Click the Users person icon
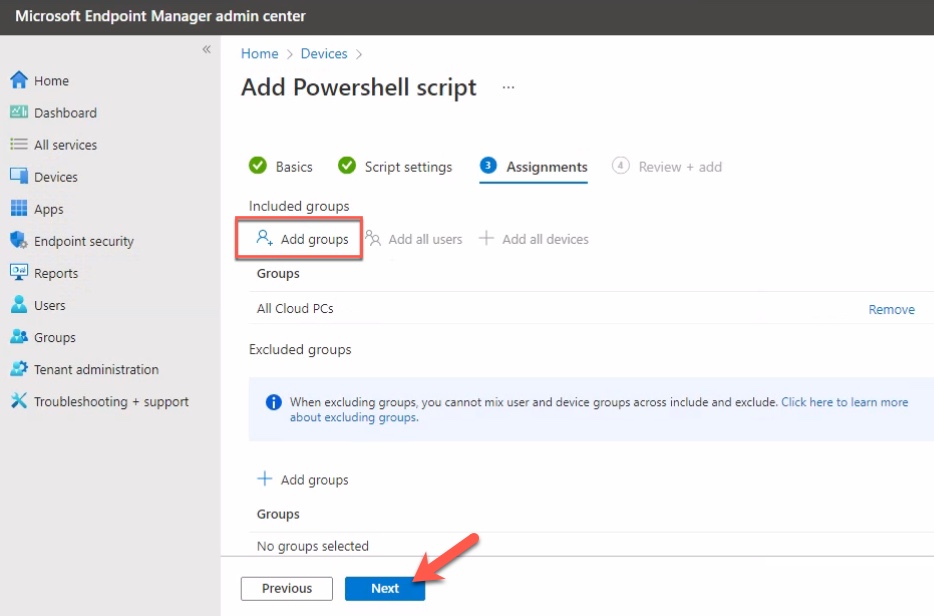The width and height of the screenshot is (934, 616). pos(18,305)
